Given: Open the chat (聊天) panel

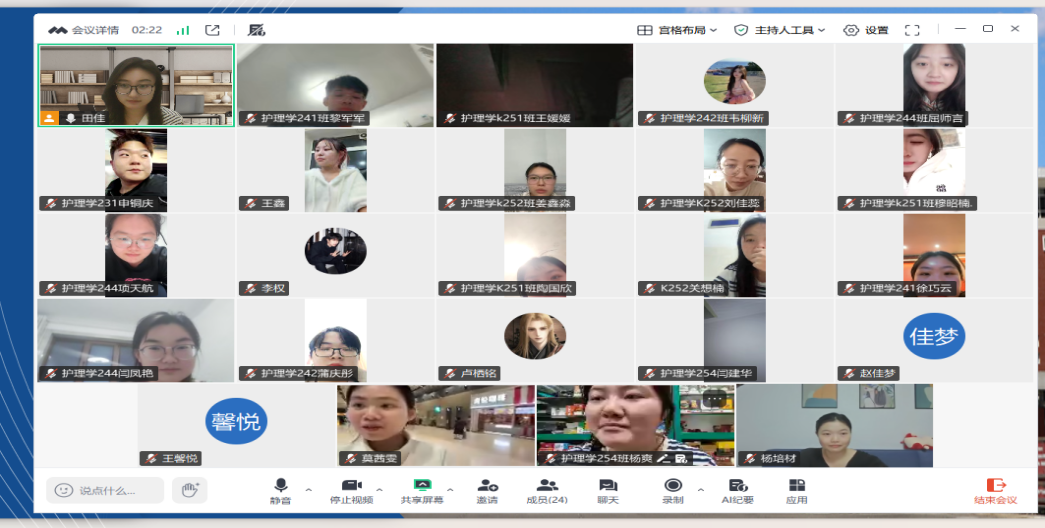Looking at the screenshot, I should tap(608, 490).
